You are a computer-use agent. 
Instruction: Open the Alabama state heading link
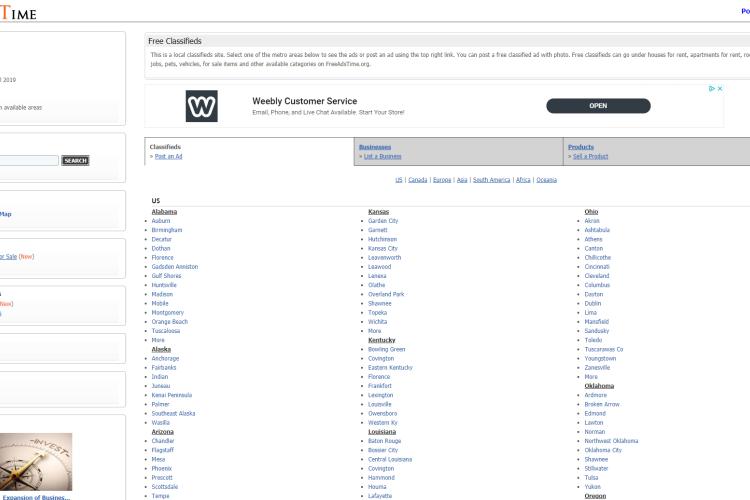[164, 211]
